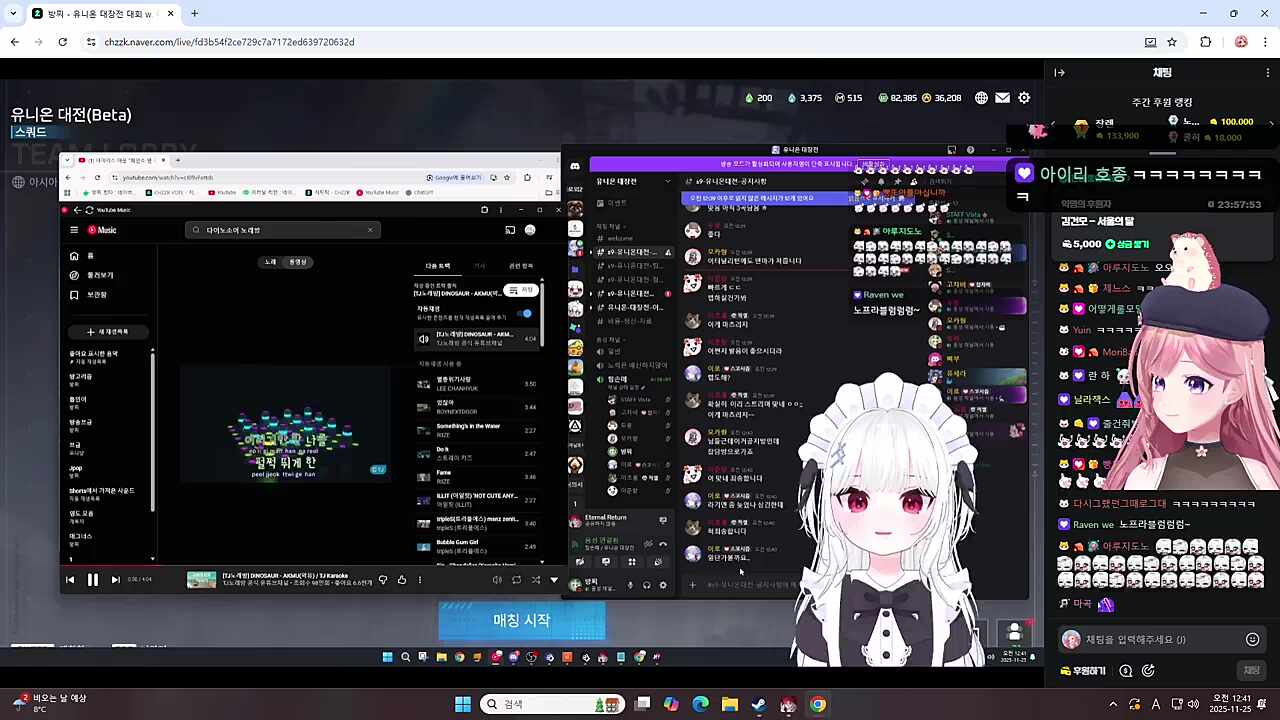Open the YouTube Music hamburger menu
This screenshot has height=720, width=1280.
point(74,230)
